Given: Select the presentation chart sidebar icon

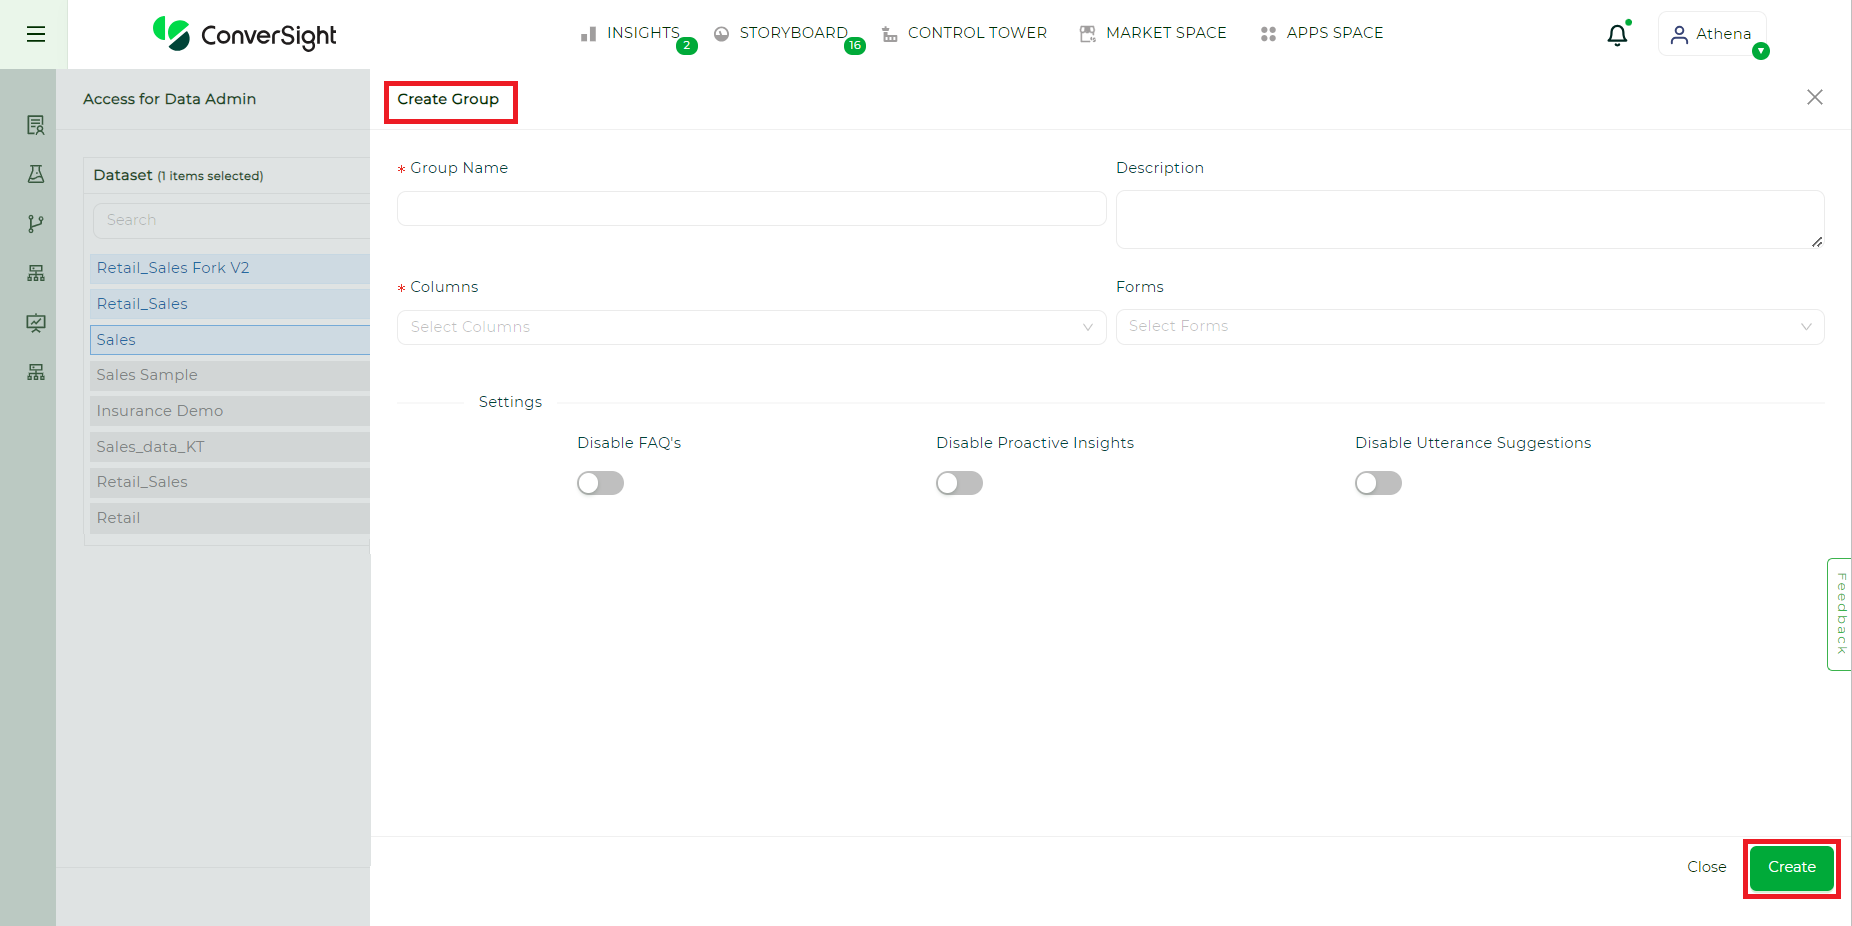Looking at the screenshot, I should click(35, 322).
